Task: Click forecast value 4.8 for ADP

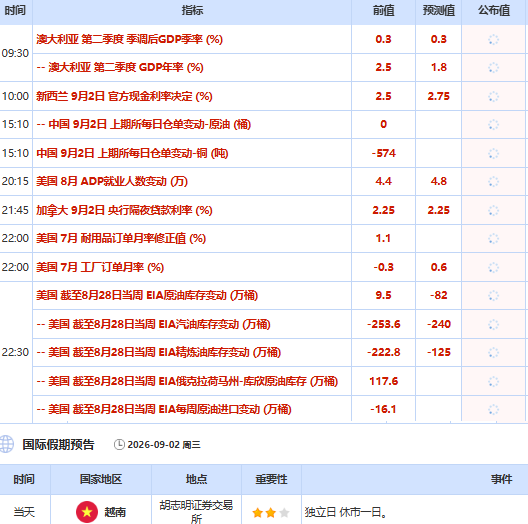Action: [439, 182]
